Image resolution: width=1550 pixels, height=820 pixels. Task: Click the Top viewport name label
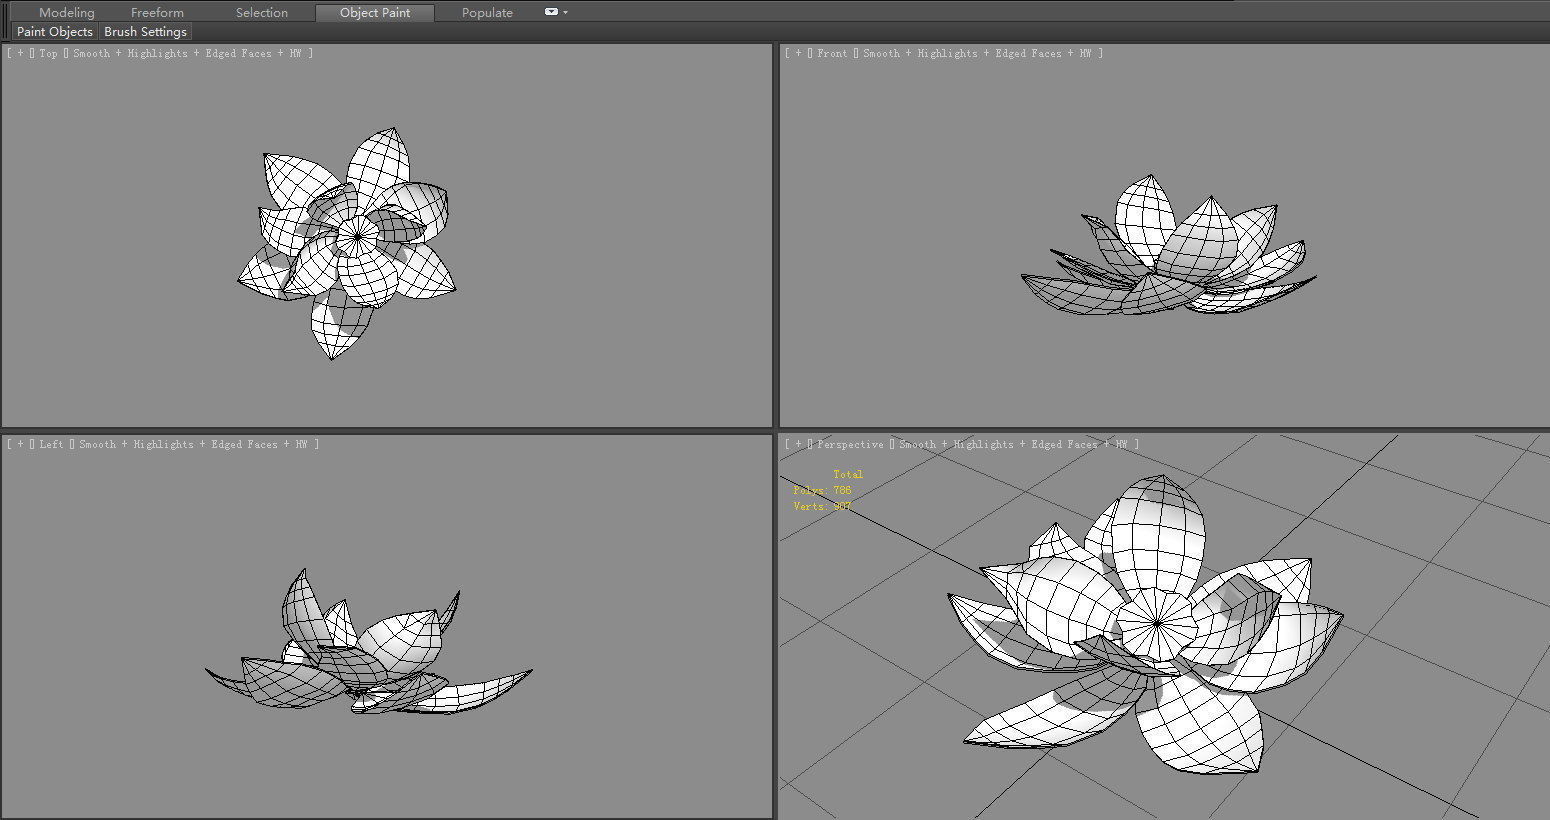coord(48,54)
